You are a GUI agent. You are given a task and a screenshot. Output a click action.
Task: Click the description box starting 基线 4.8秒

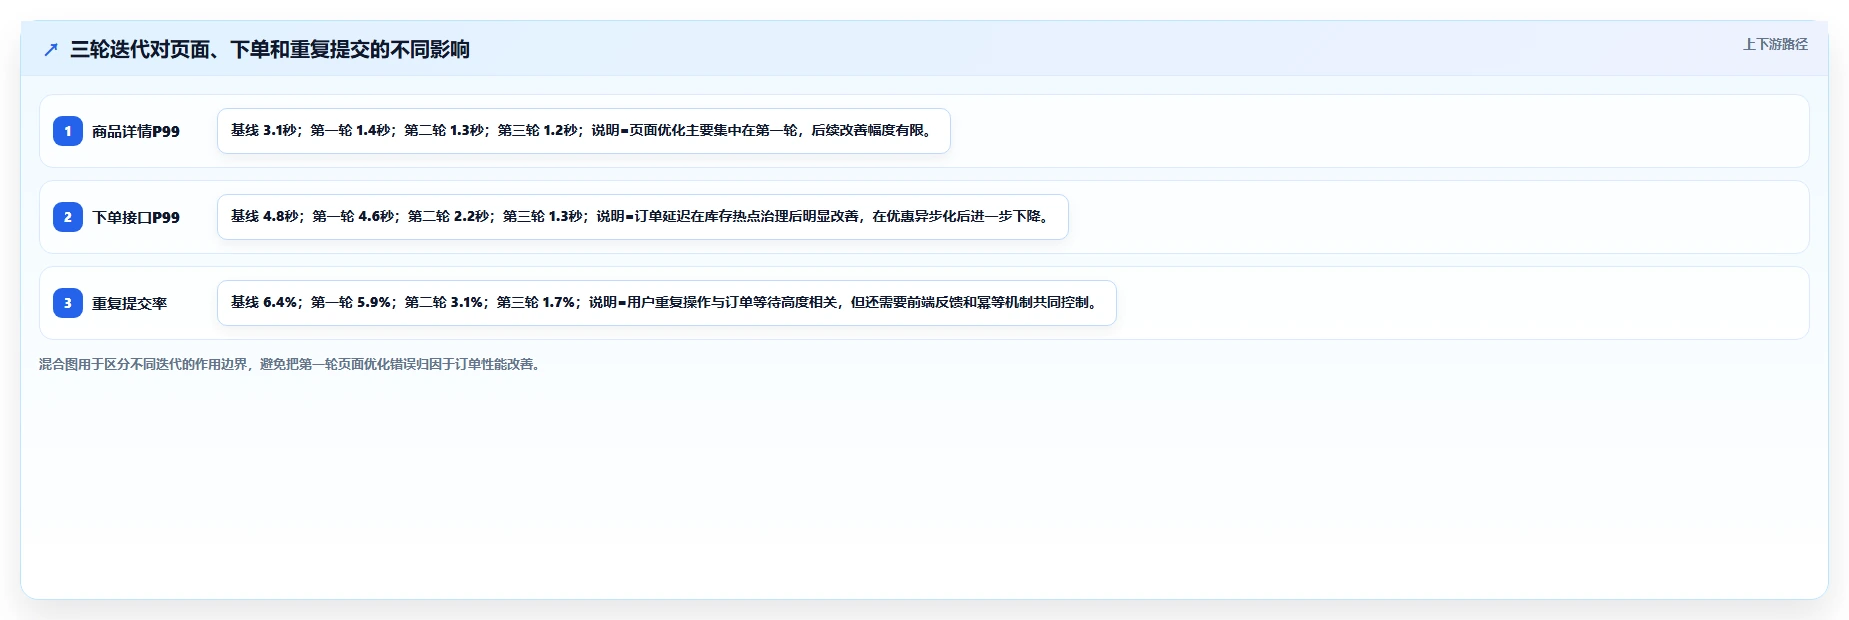point(643,217)
